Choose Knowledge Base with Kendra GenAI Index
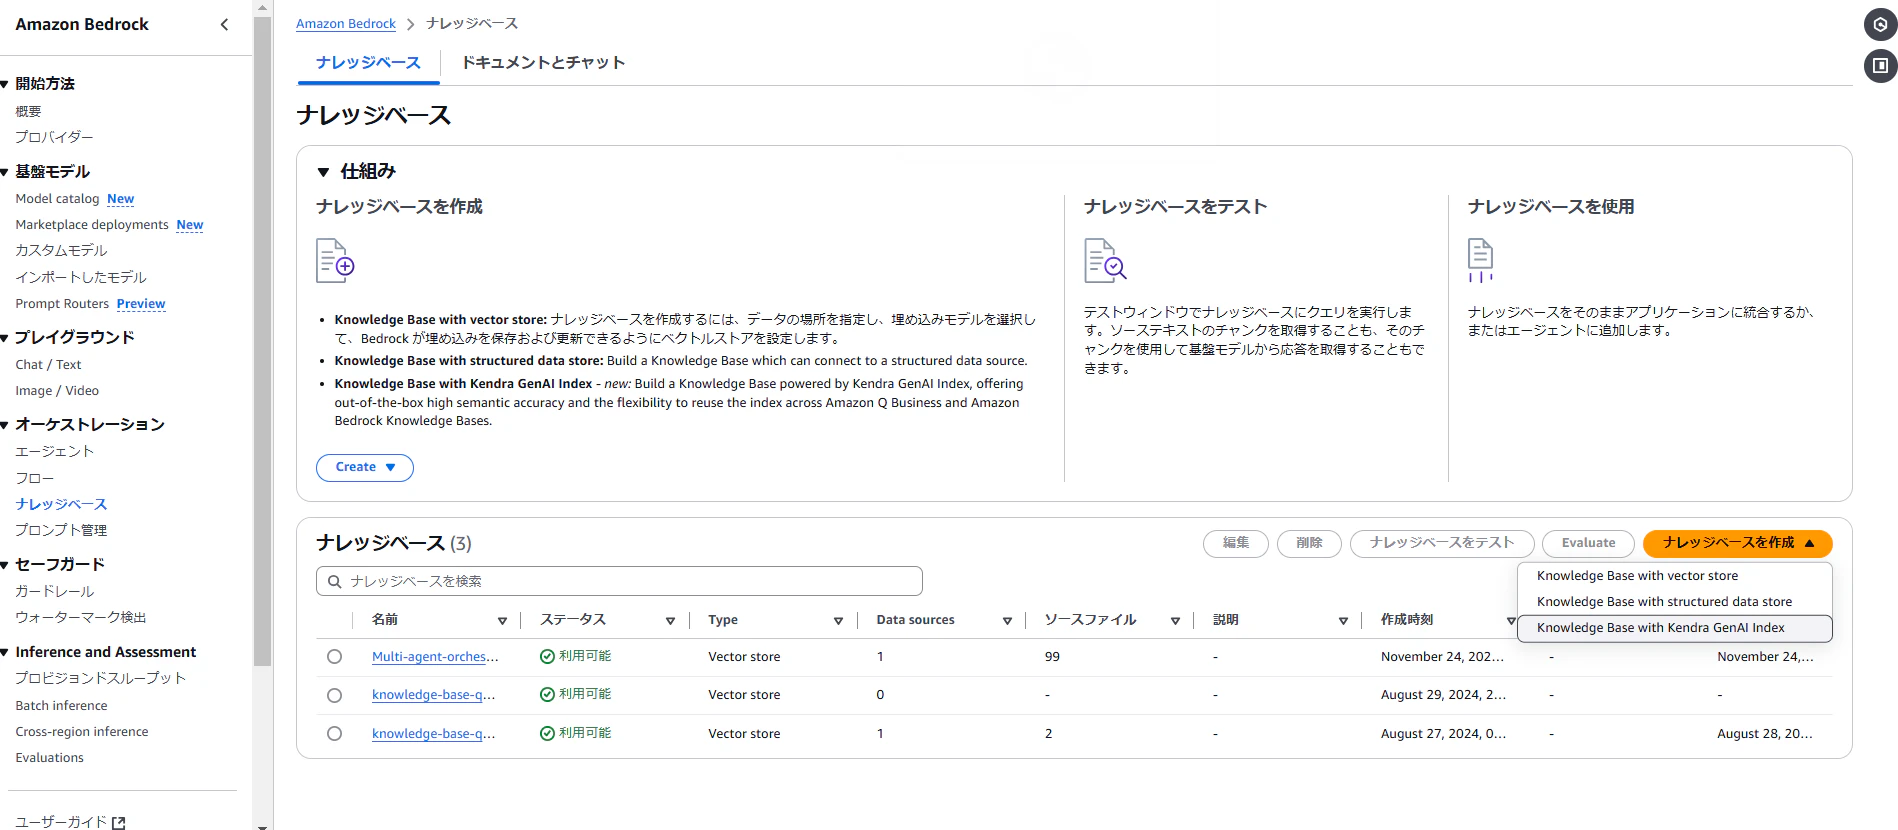 (1675, 628)
